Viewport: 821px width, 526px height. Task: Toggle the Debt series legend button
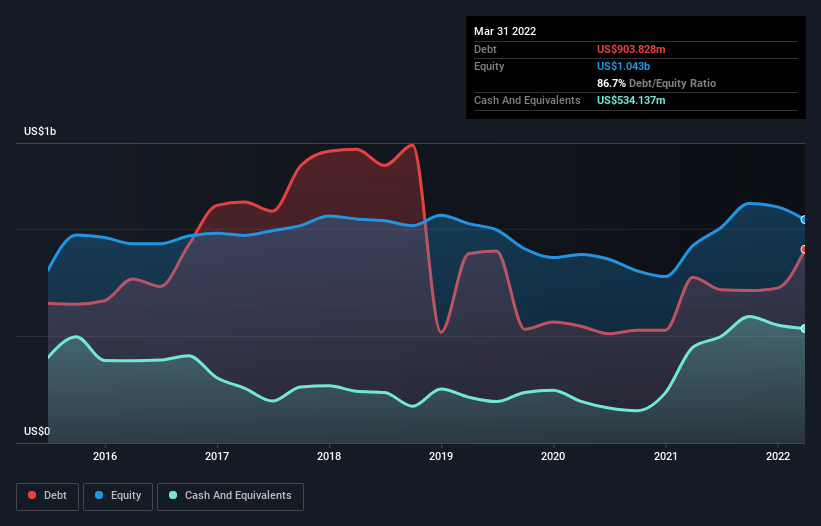48,496
